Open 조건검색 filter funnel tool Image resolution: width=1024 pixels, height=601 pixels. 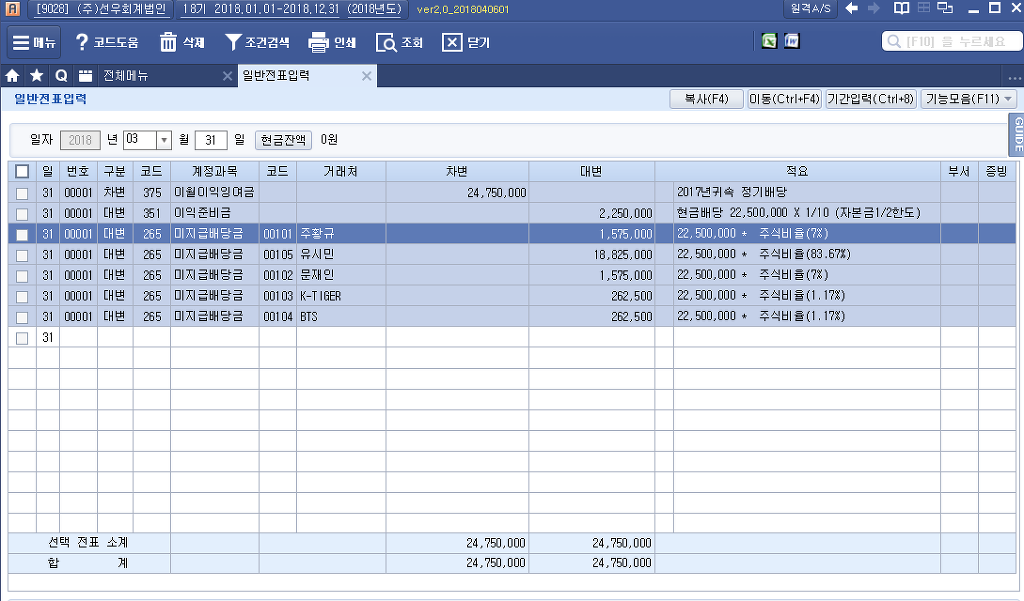[233, 42]
